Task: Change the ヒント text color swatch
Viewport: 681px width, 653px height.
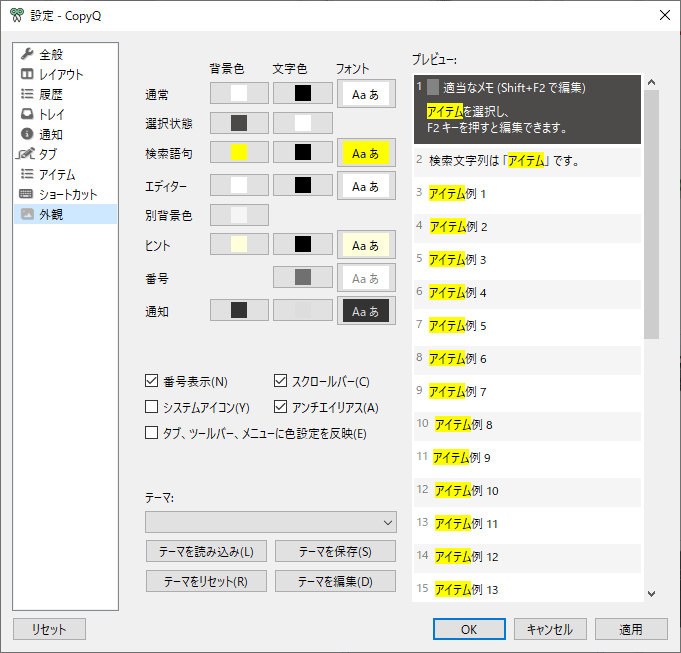Action: click(303, 244)
